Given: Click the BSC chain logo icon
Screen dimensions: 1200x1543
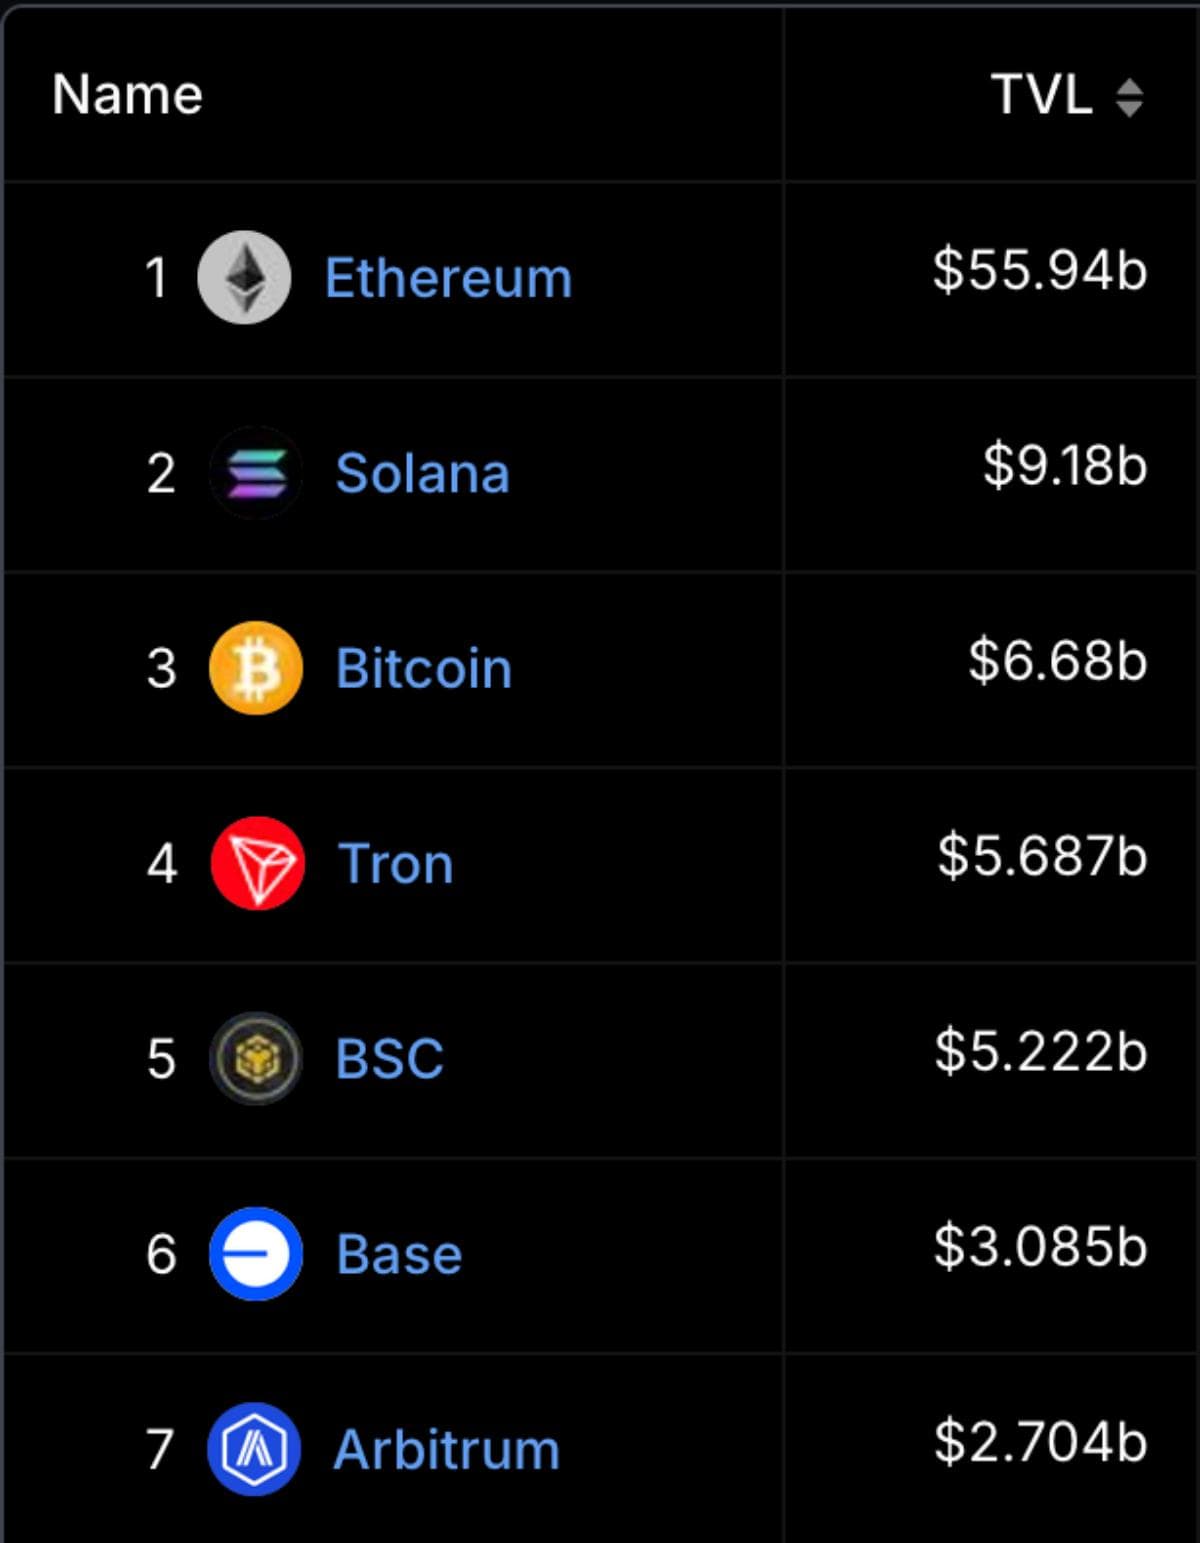Looking at the screenshot, I should tap(256, 1058).
